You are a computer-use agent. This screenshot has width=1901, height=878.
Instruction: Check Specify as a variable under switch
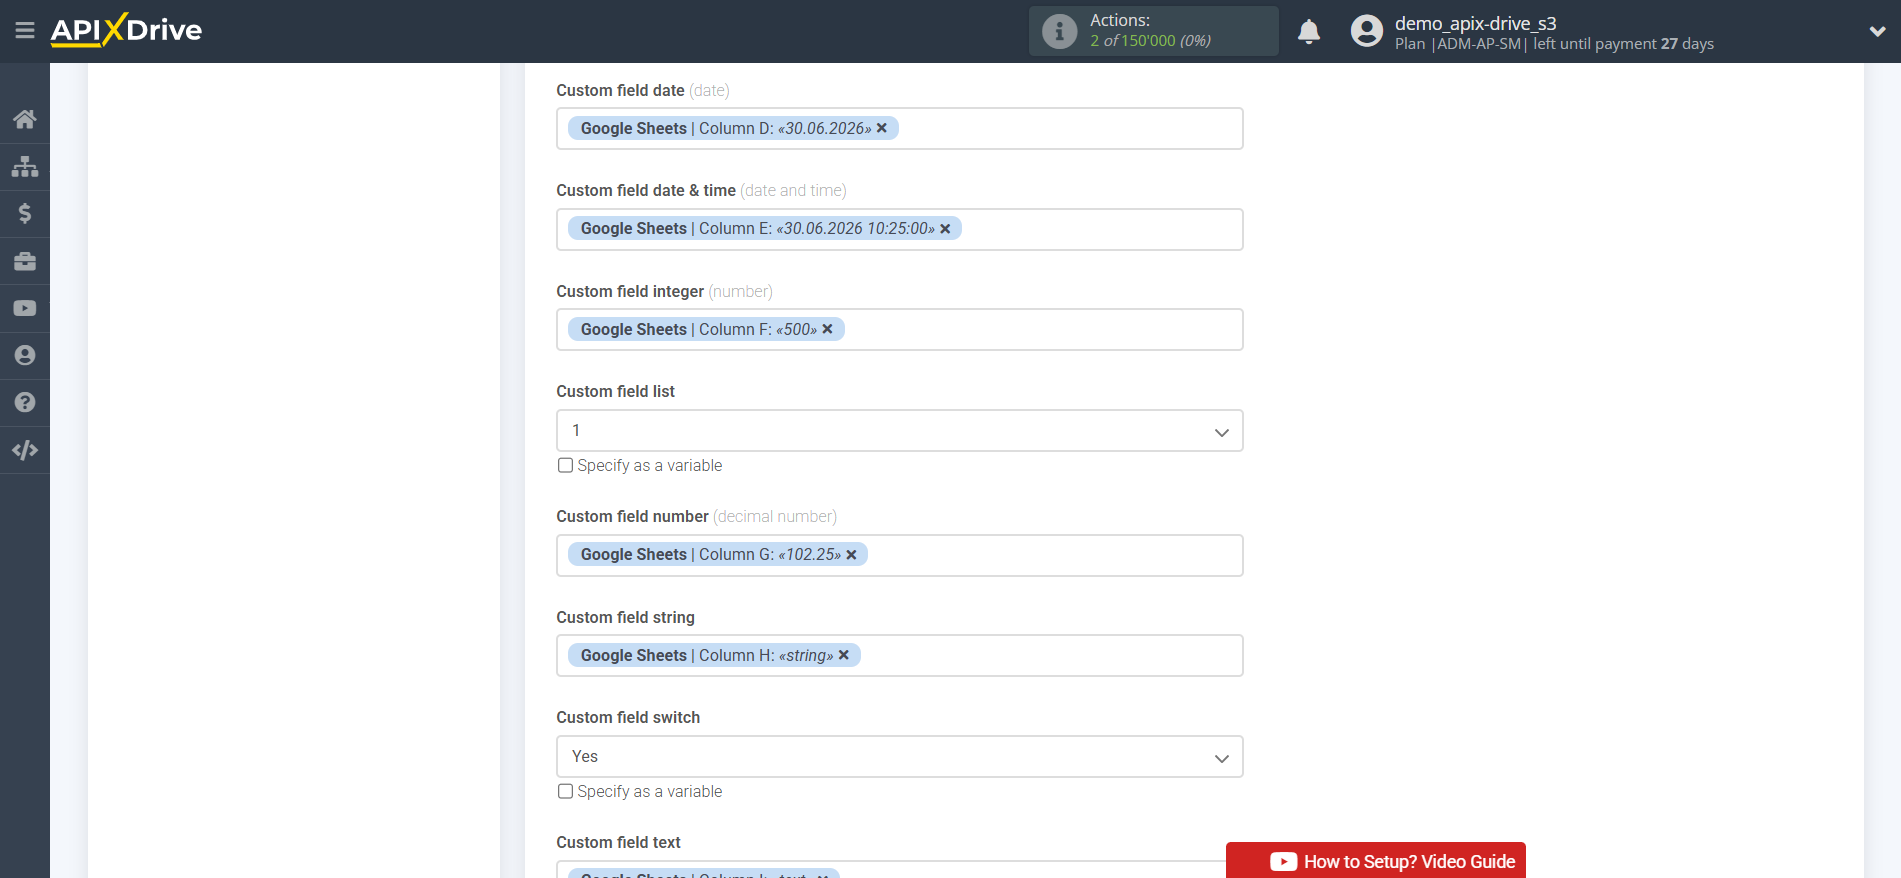coord(565,791)
